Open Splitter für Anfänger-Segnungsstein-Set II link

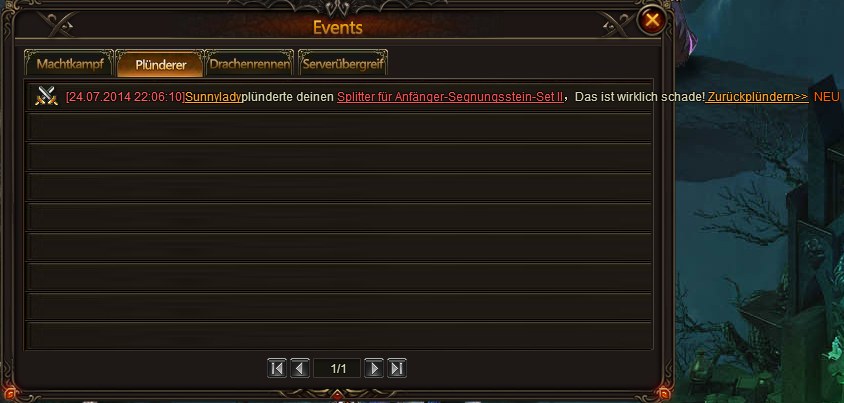[450, 97]
